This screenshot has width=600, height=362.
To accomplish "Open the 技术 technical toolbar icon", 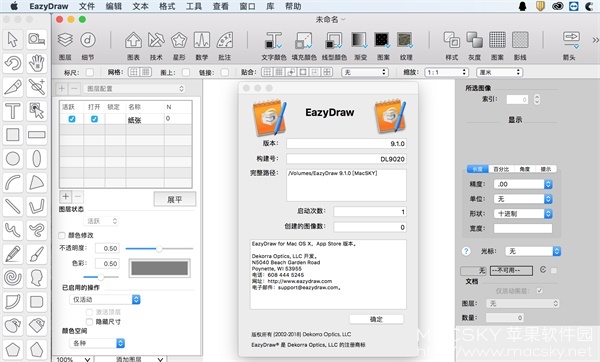I will coord(156,46).
